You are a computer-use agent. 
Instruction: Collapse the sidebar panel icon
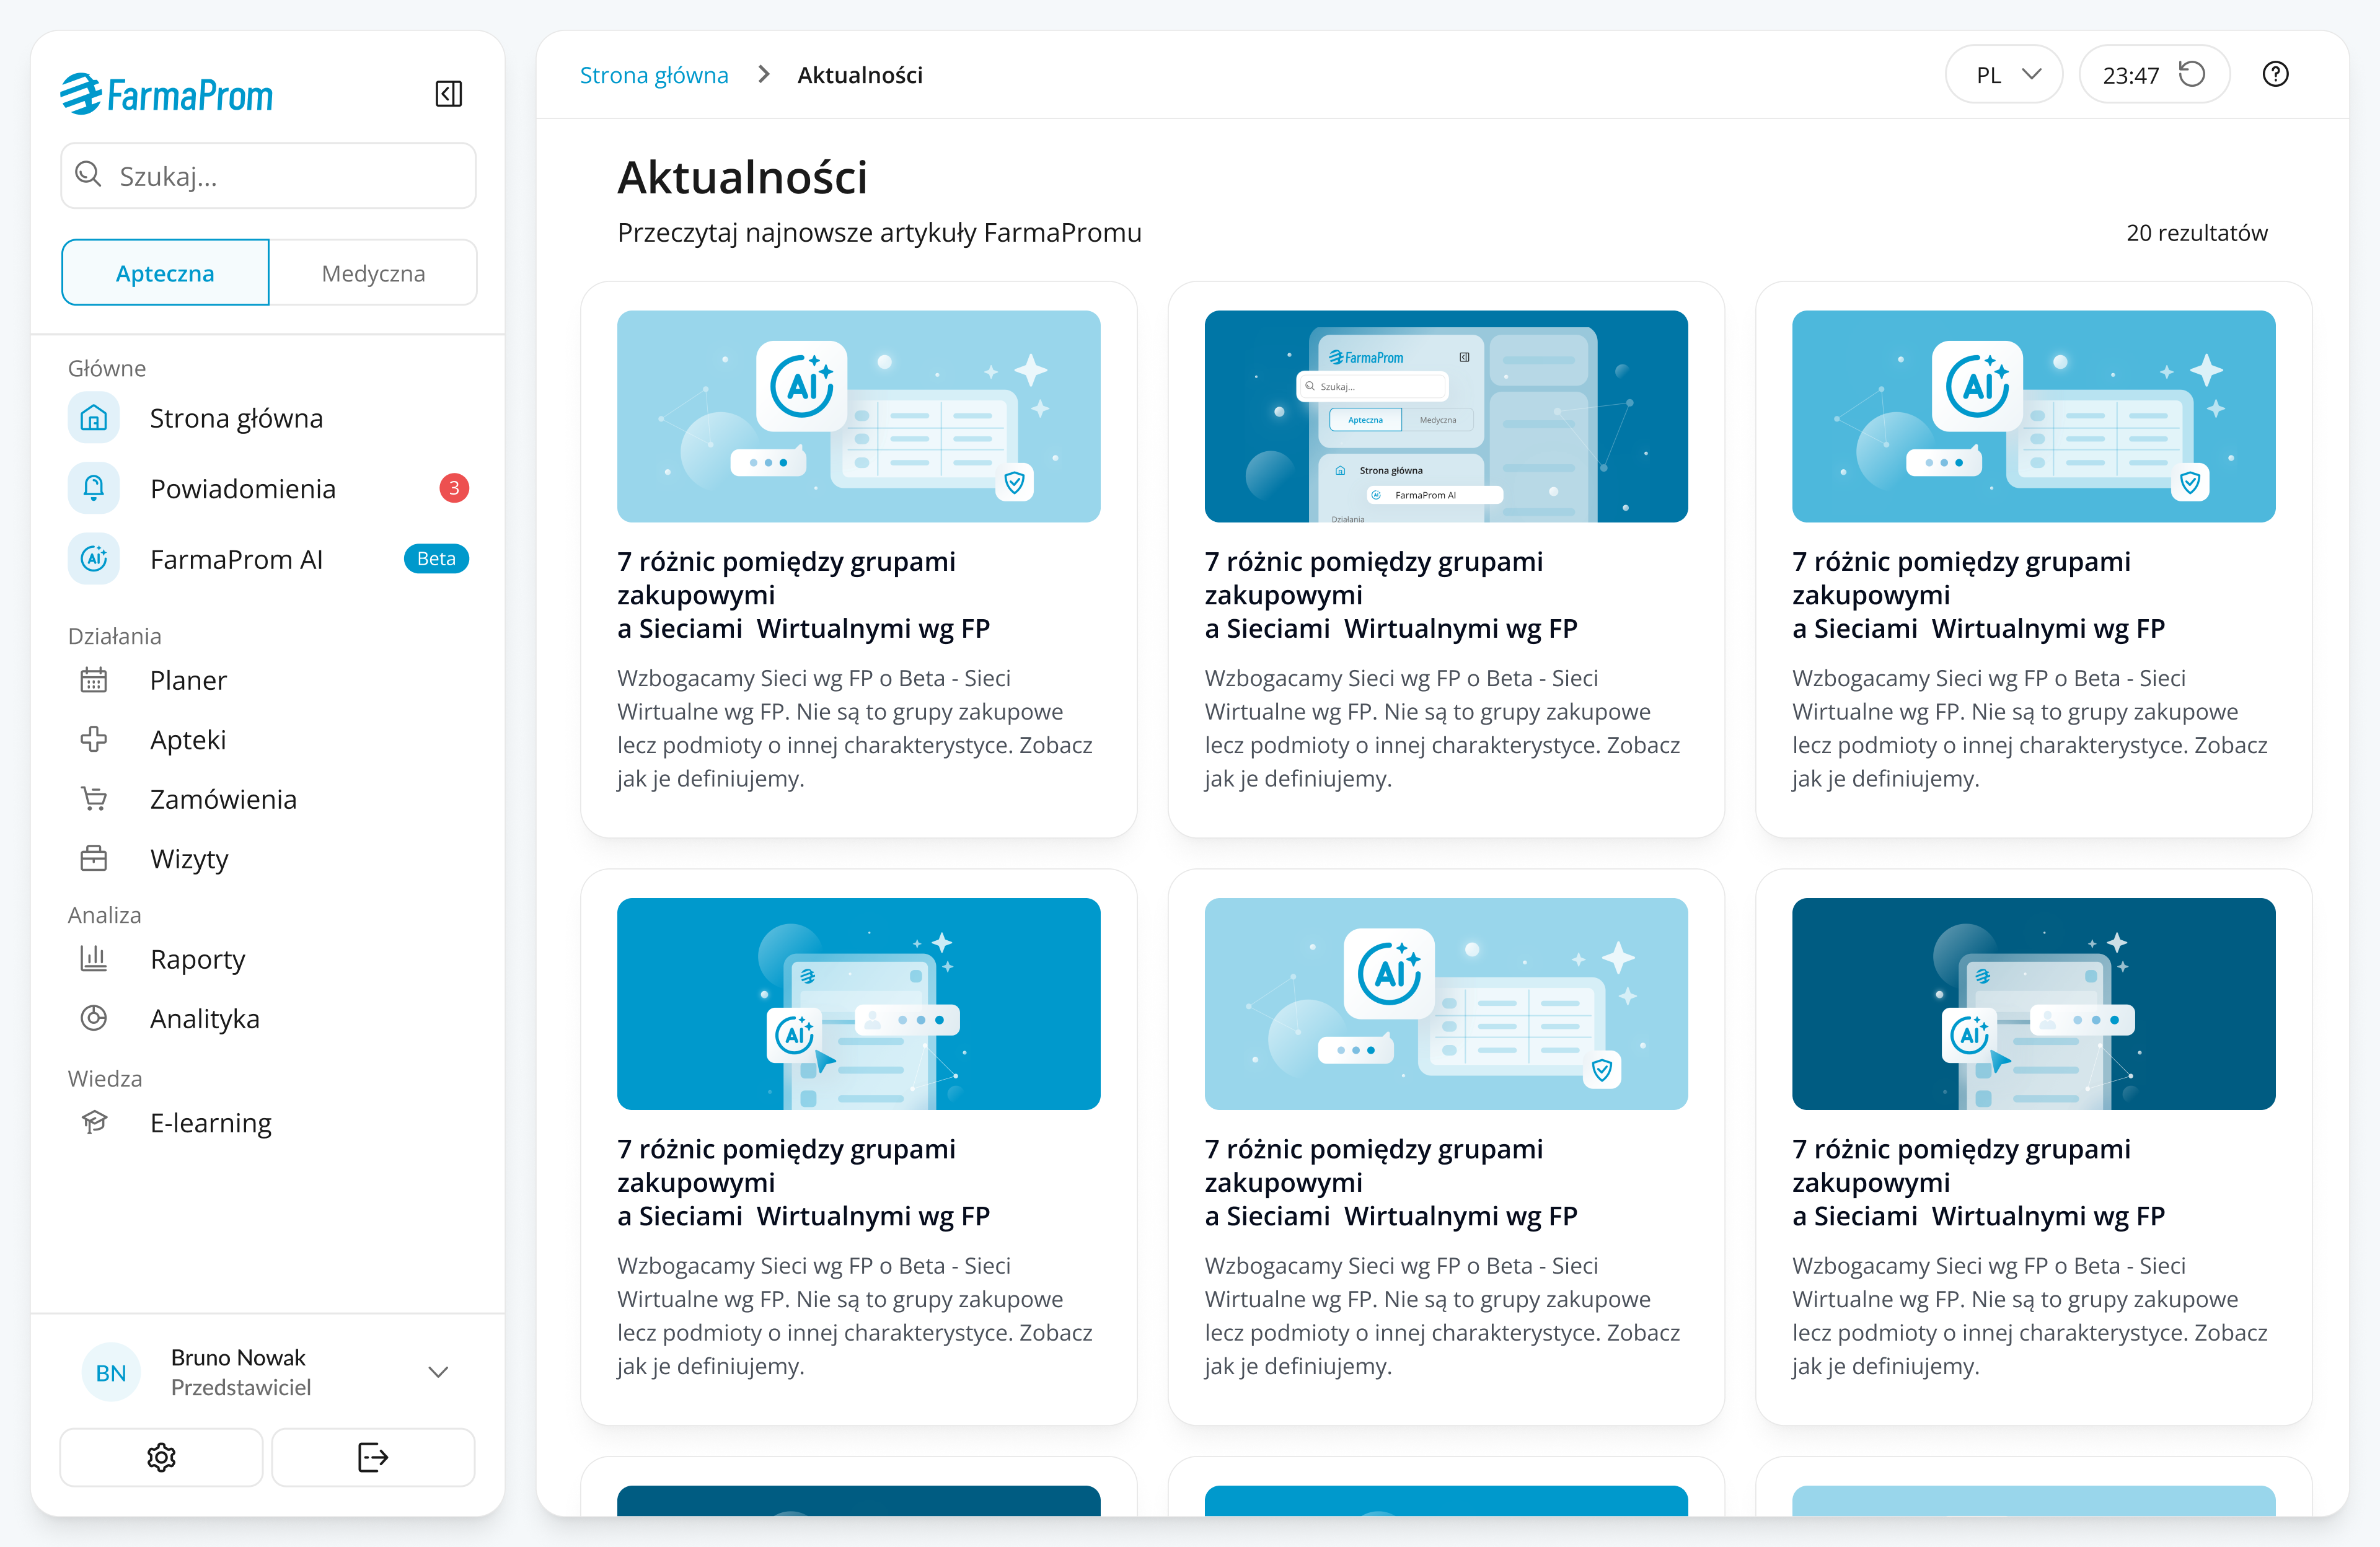click(x=448, y=94)
